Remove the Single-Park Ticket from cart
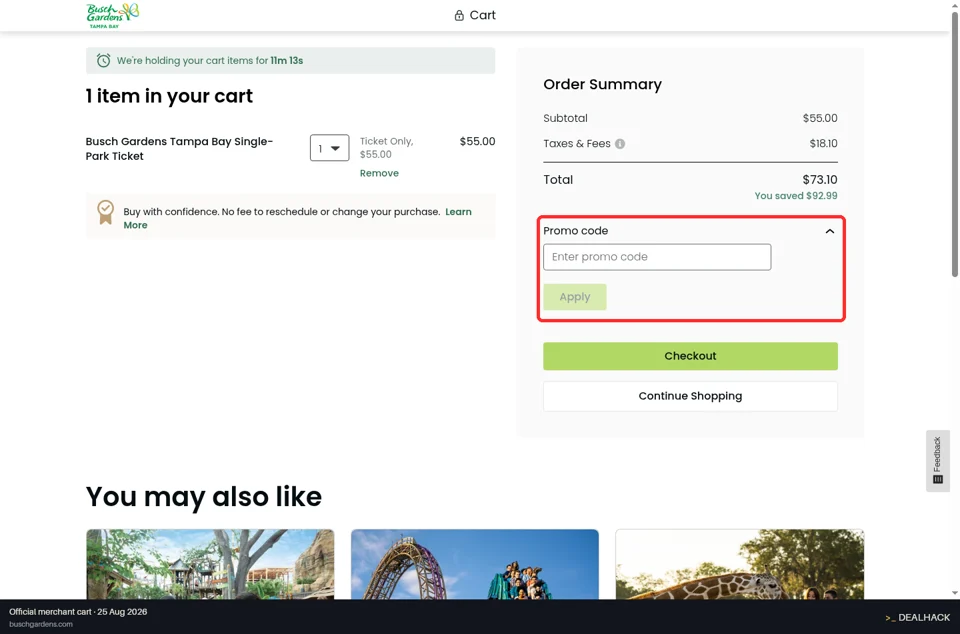Viewport: 960px width, 634px height. coord(379,173)
